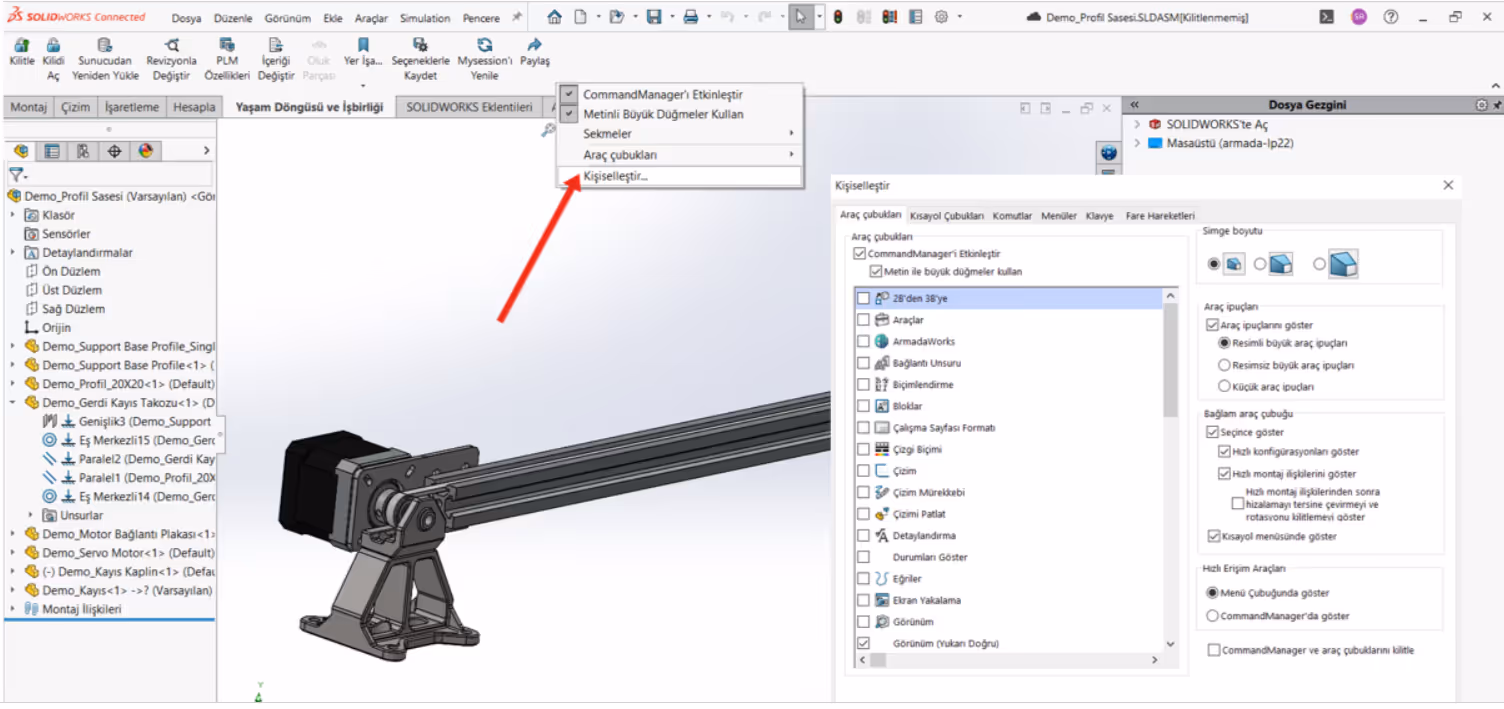The image size is (1504, 709).
Task: Open the ConfigurationManager tab icon
Action: (x=83, y=151)
